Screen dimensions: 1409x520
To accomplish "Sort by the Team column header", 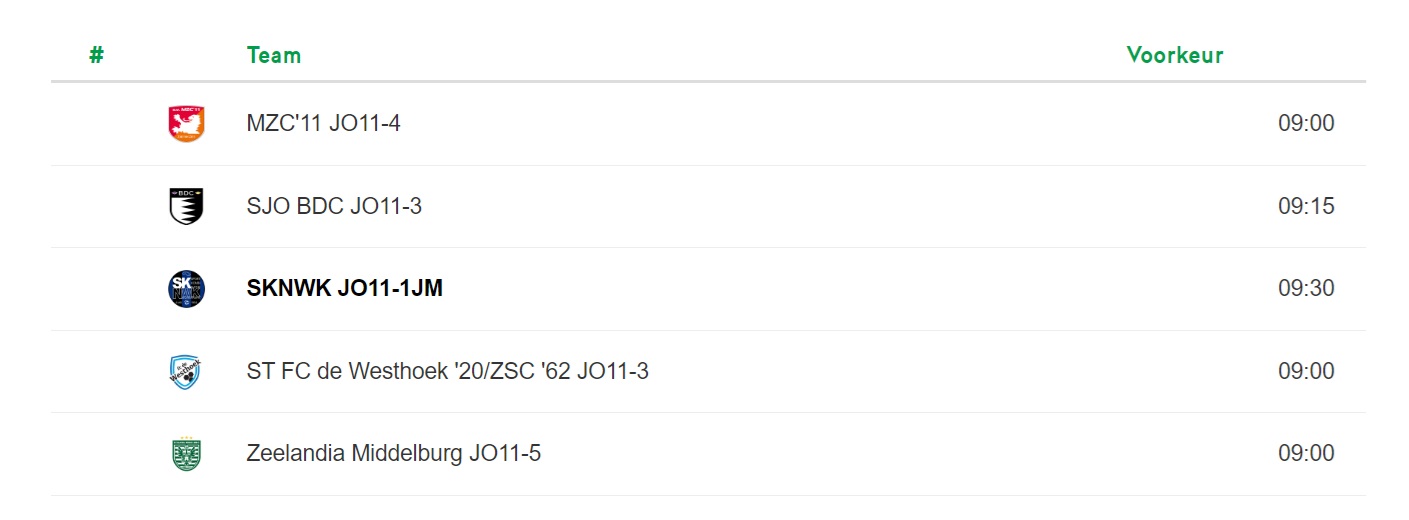I will coord(273,55).
